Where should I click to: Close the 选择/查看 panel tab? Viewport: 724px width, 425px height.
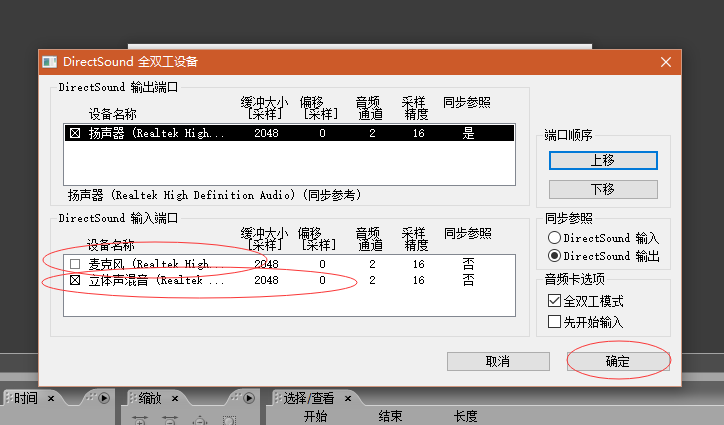[x=348, y=398]
